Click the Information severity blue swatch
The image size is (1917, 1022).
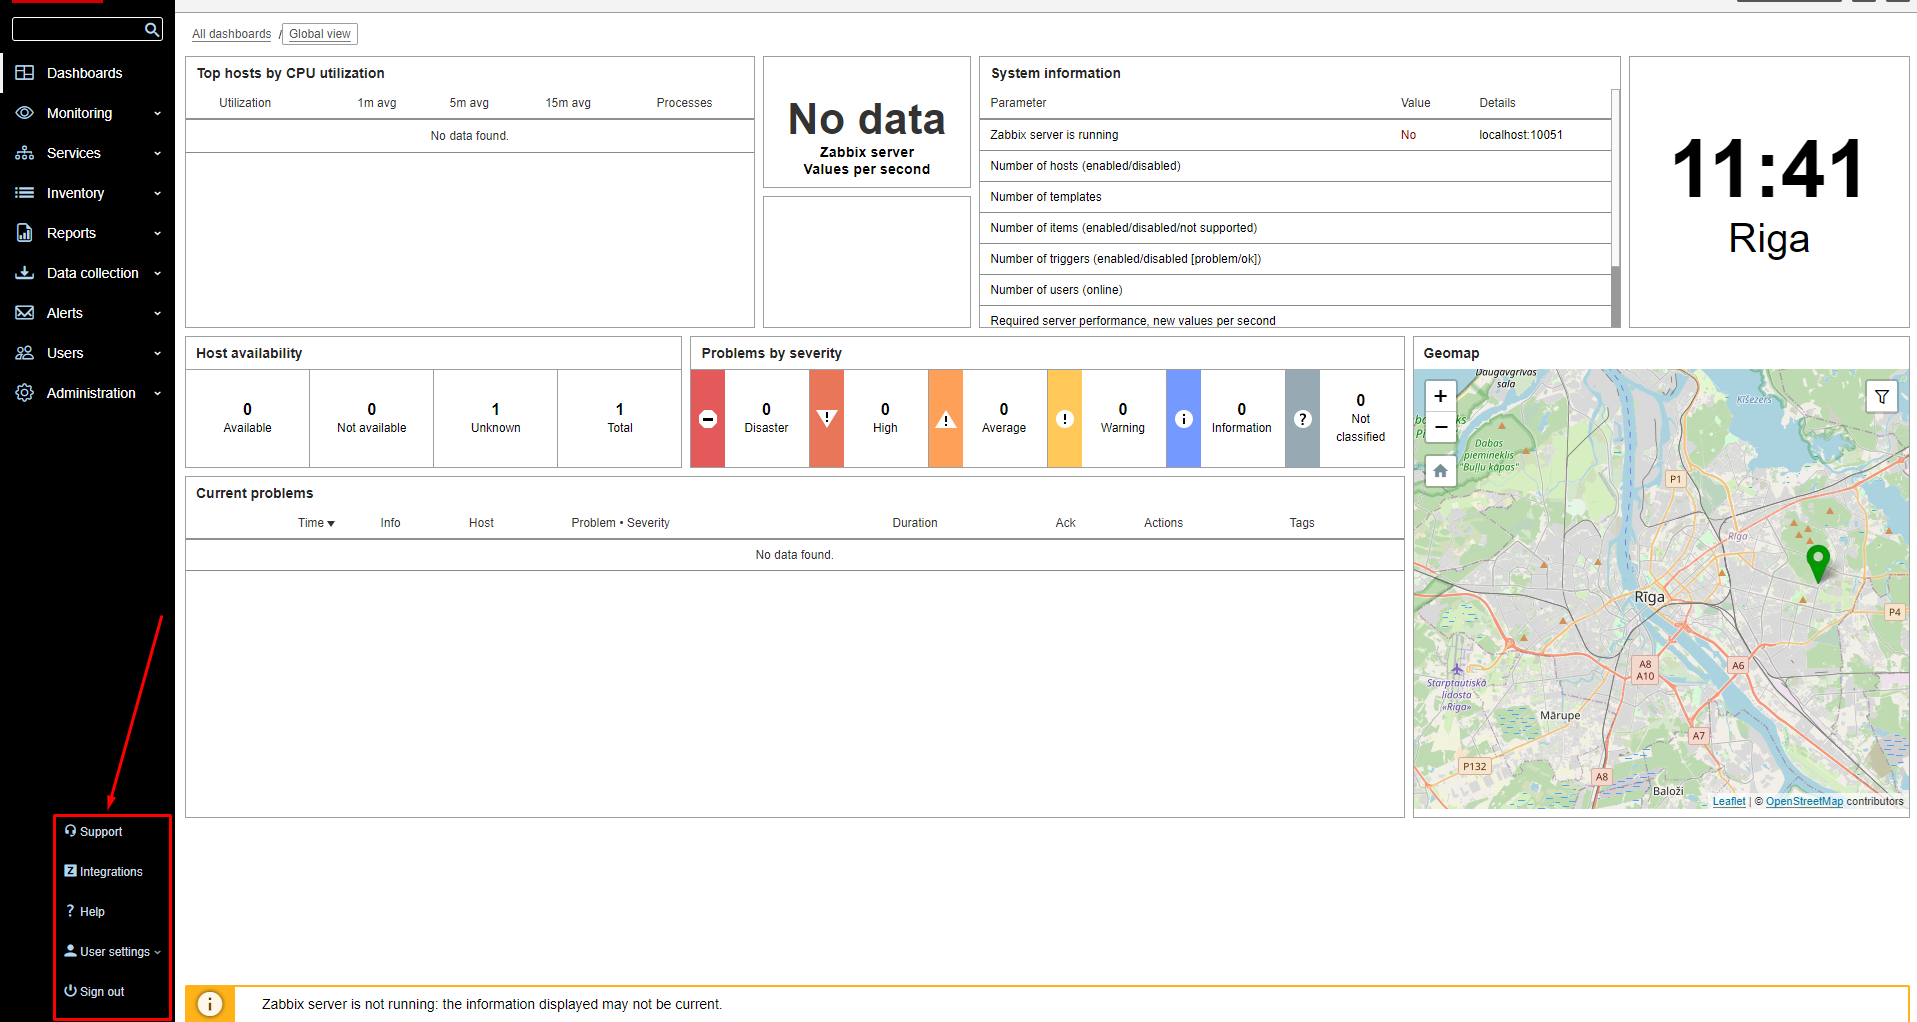[1184, 419]
